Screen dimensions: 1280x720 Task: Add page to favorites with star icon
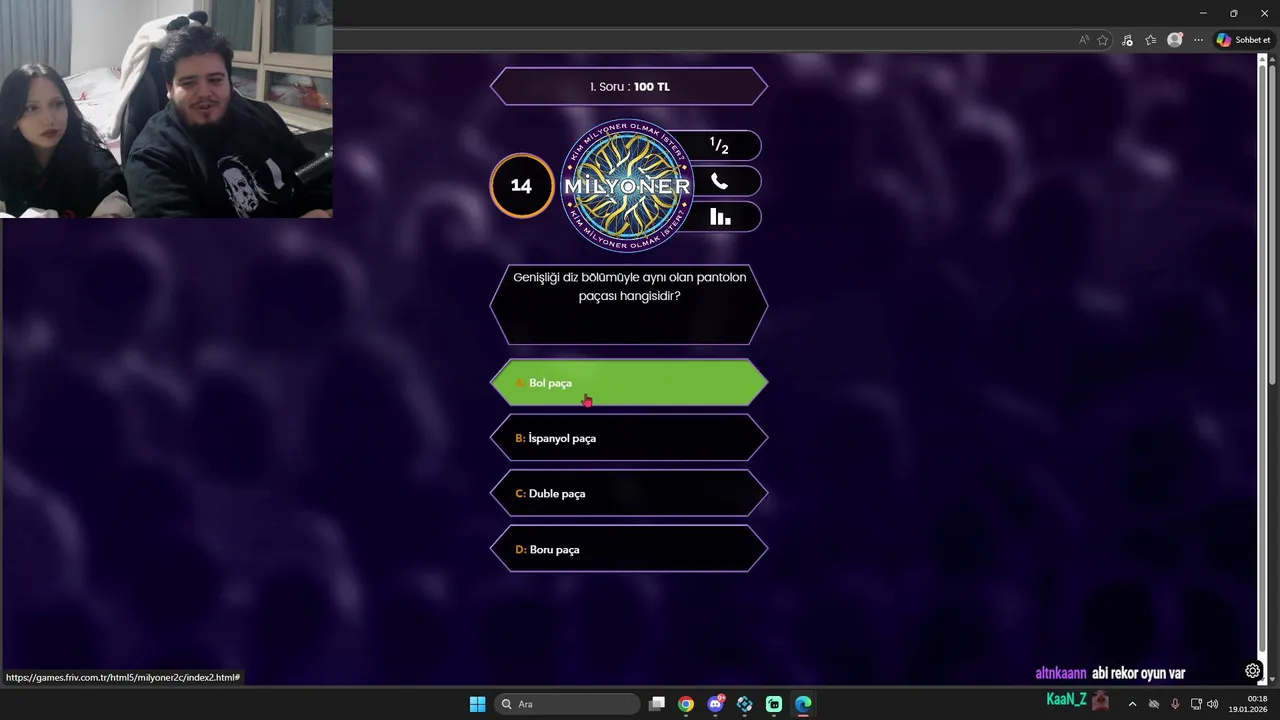coord(1103,40)
